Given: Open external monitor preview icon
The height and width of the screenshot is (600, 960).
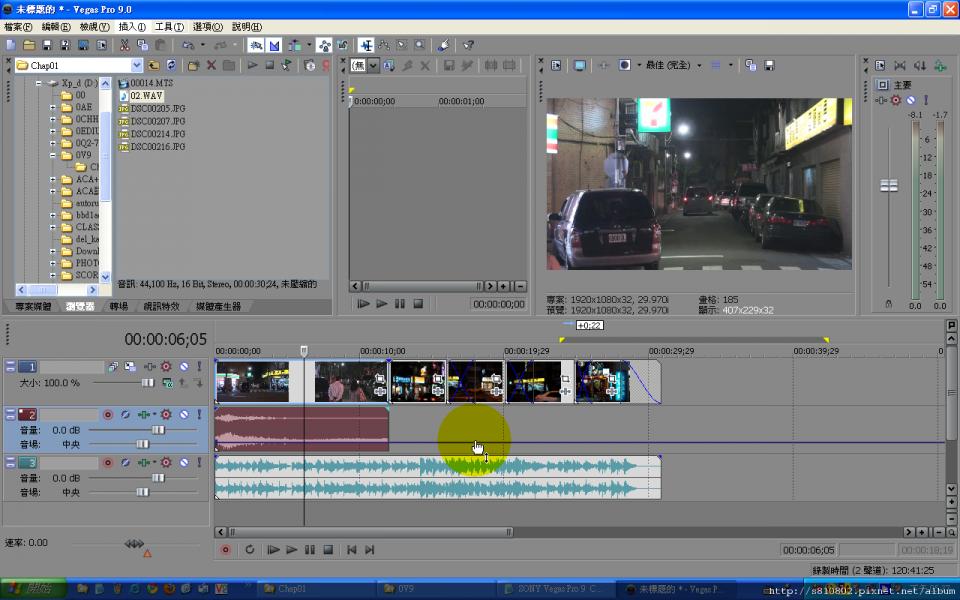Looking at the screenshot, I should click(x=579, y=65).
